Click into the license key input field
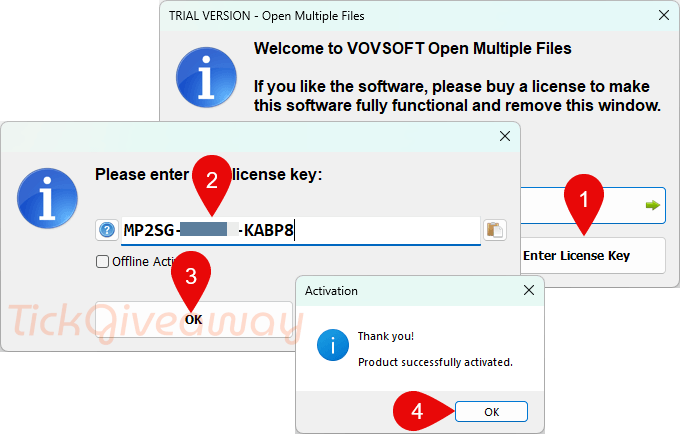 pyautogui.click(x=301, y=230)
